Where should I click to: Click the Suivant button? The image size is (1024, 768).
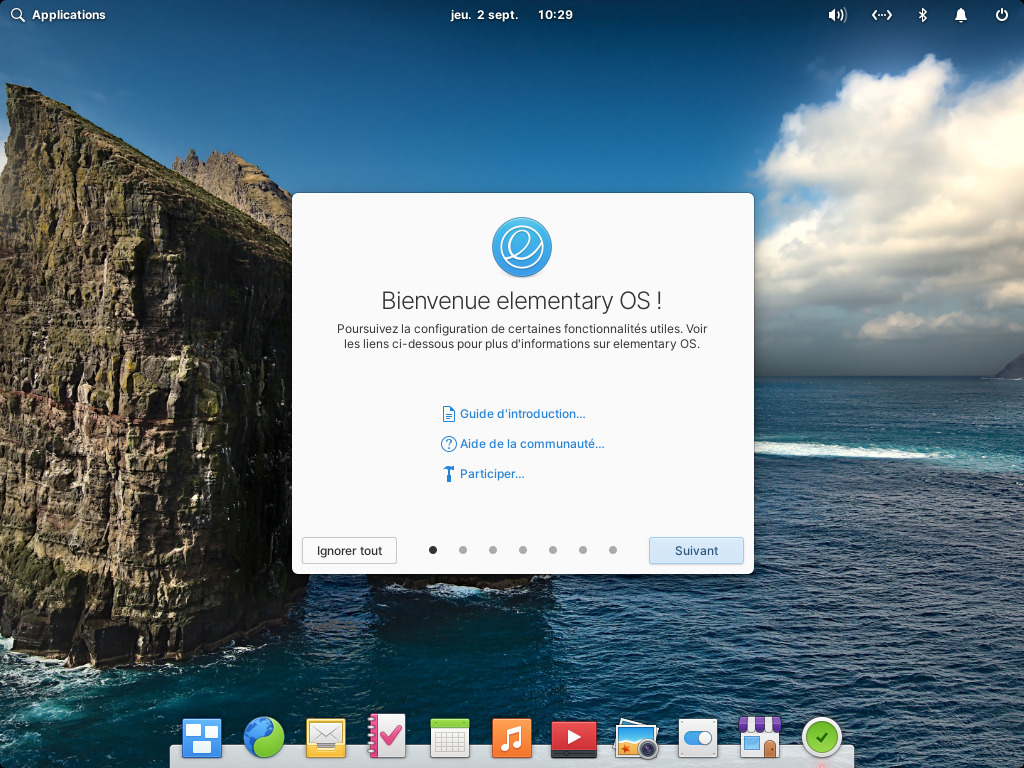[x=696, y=551]
